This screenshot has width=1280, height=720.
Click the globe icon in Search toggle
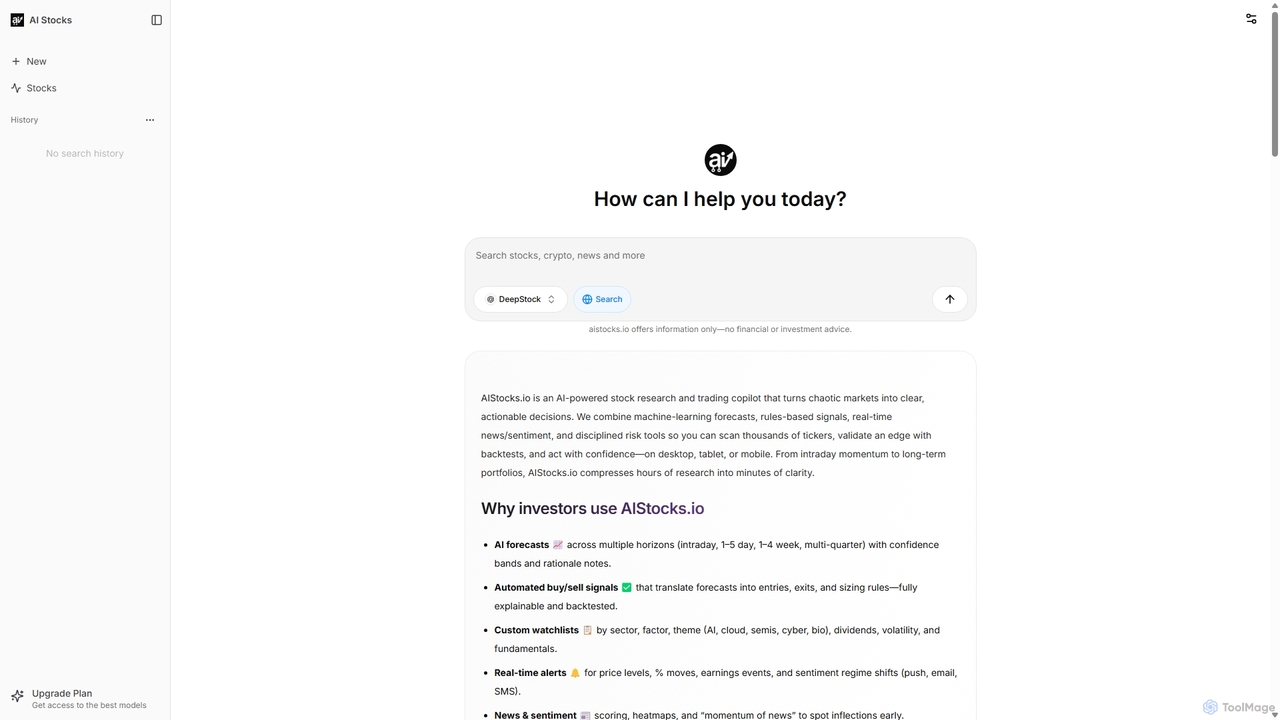[587, 299]
